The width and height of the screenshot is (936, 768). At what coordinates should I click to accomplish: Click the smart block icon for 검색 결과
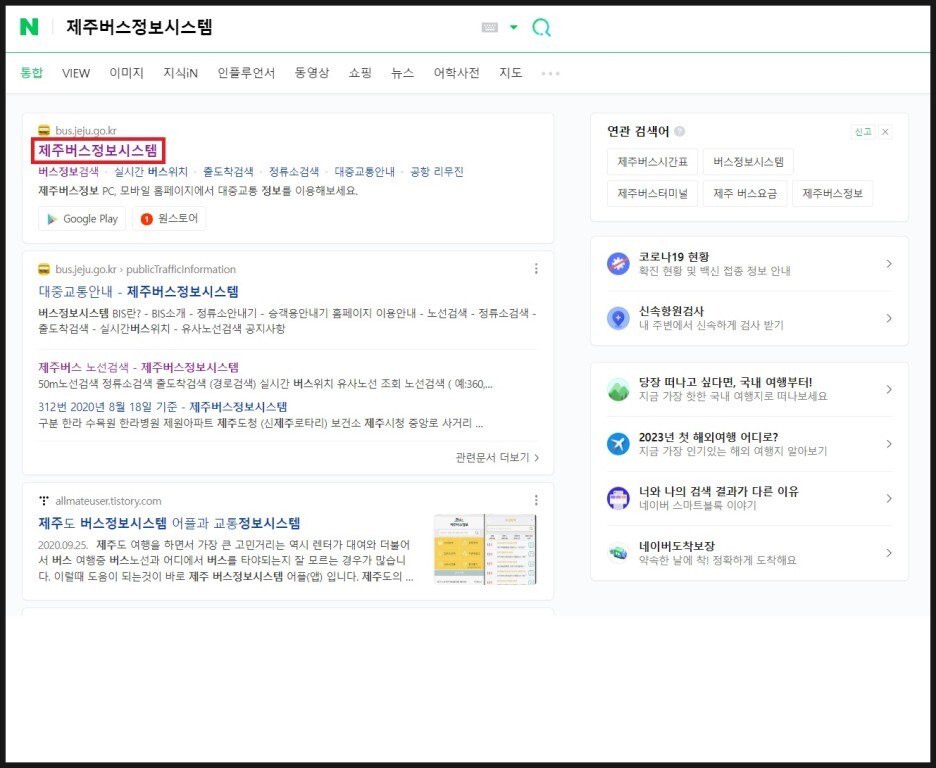(618, 498)
